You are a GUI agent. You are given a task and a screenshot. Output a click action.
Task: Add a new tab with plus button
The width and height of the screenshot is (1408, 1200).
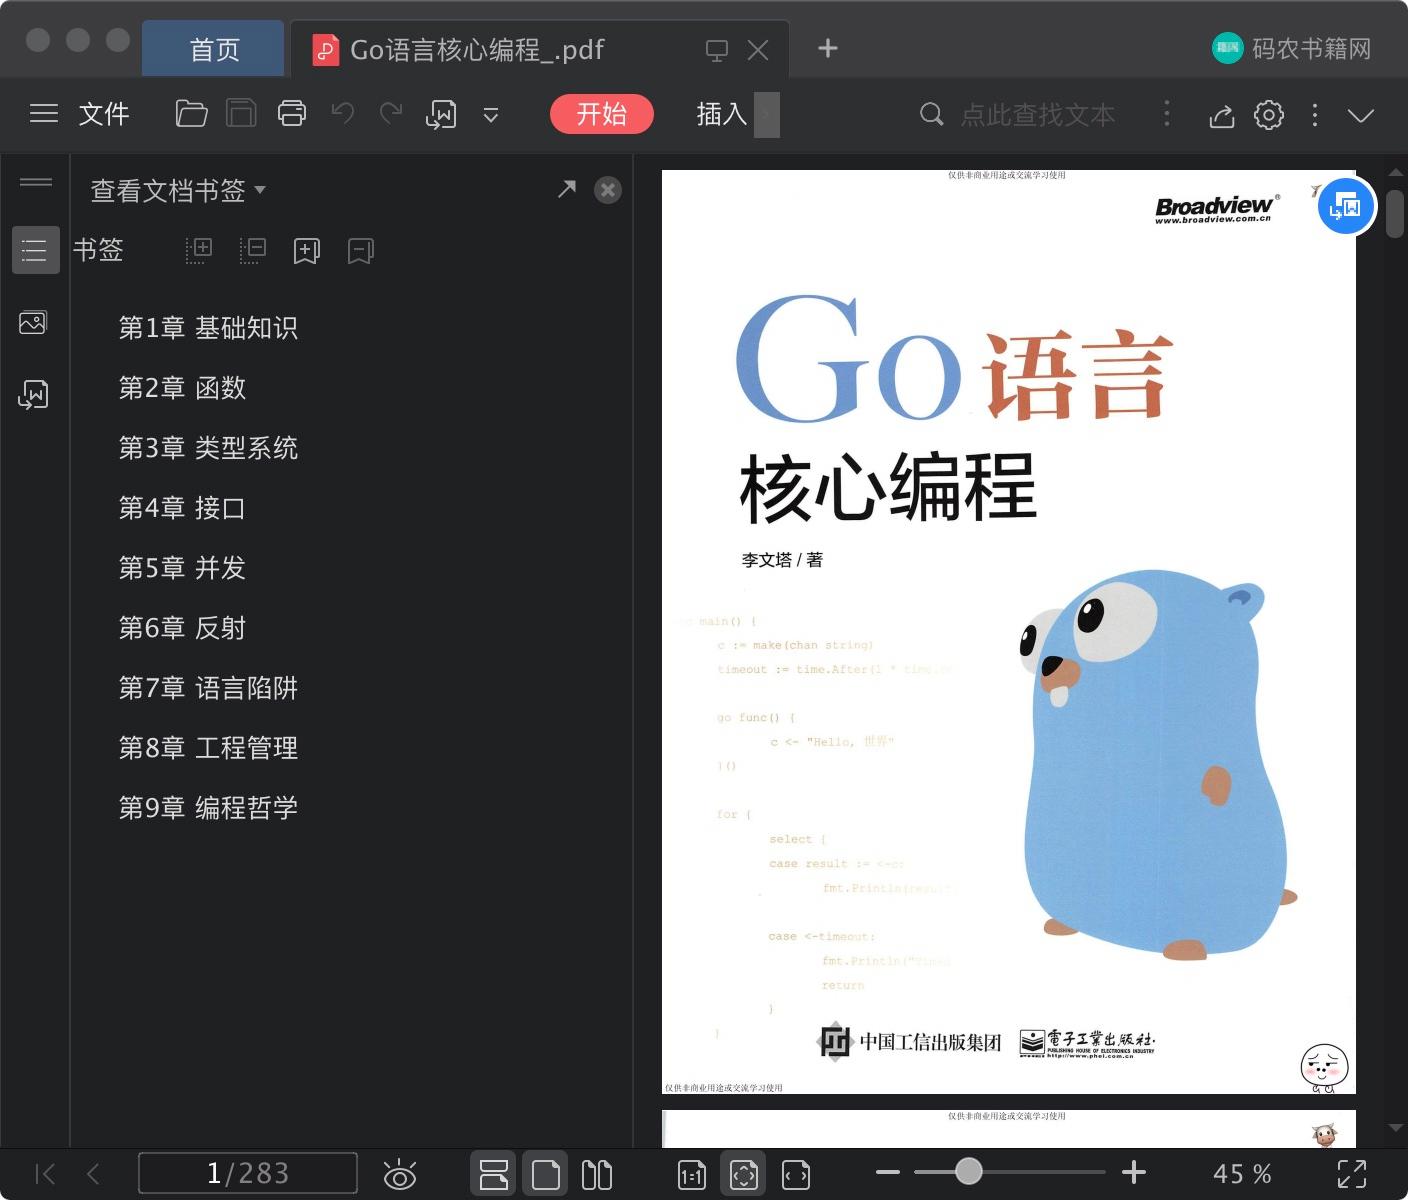tap(828, 48)
